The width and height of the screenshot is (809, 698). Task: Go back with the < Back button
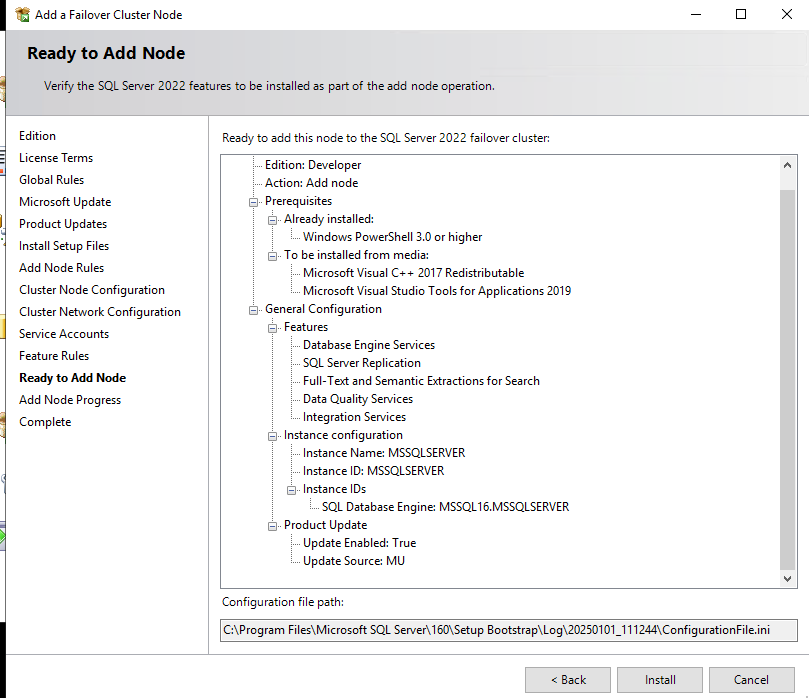click(568, 680)
